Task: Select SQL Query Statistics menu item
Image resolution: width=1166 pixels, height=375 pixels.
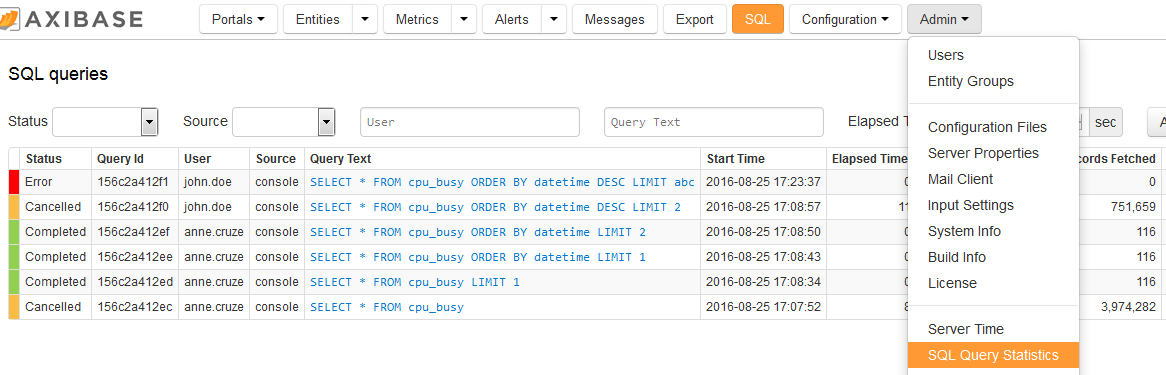Action: click(x=993, y=356)
